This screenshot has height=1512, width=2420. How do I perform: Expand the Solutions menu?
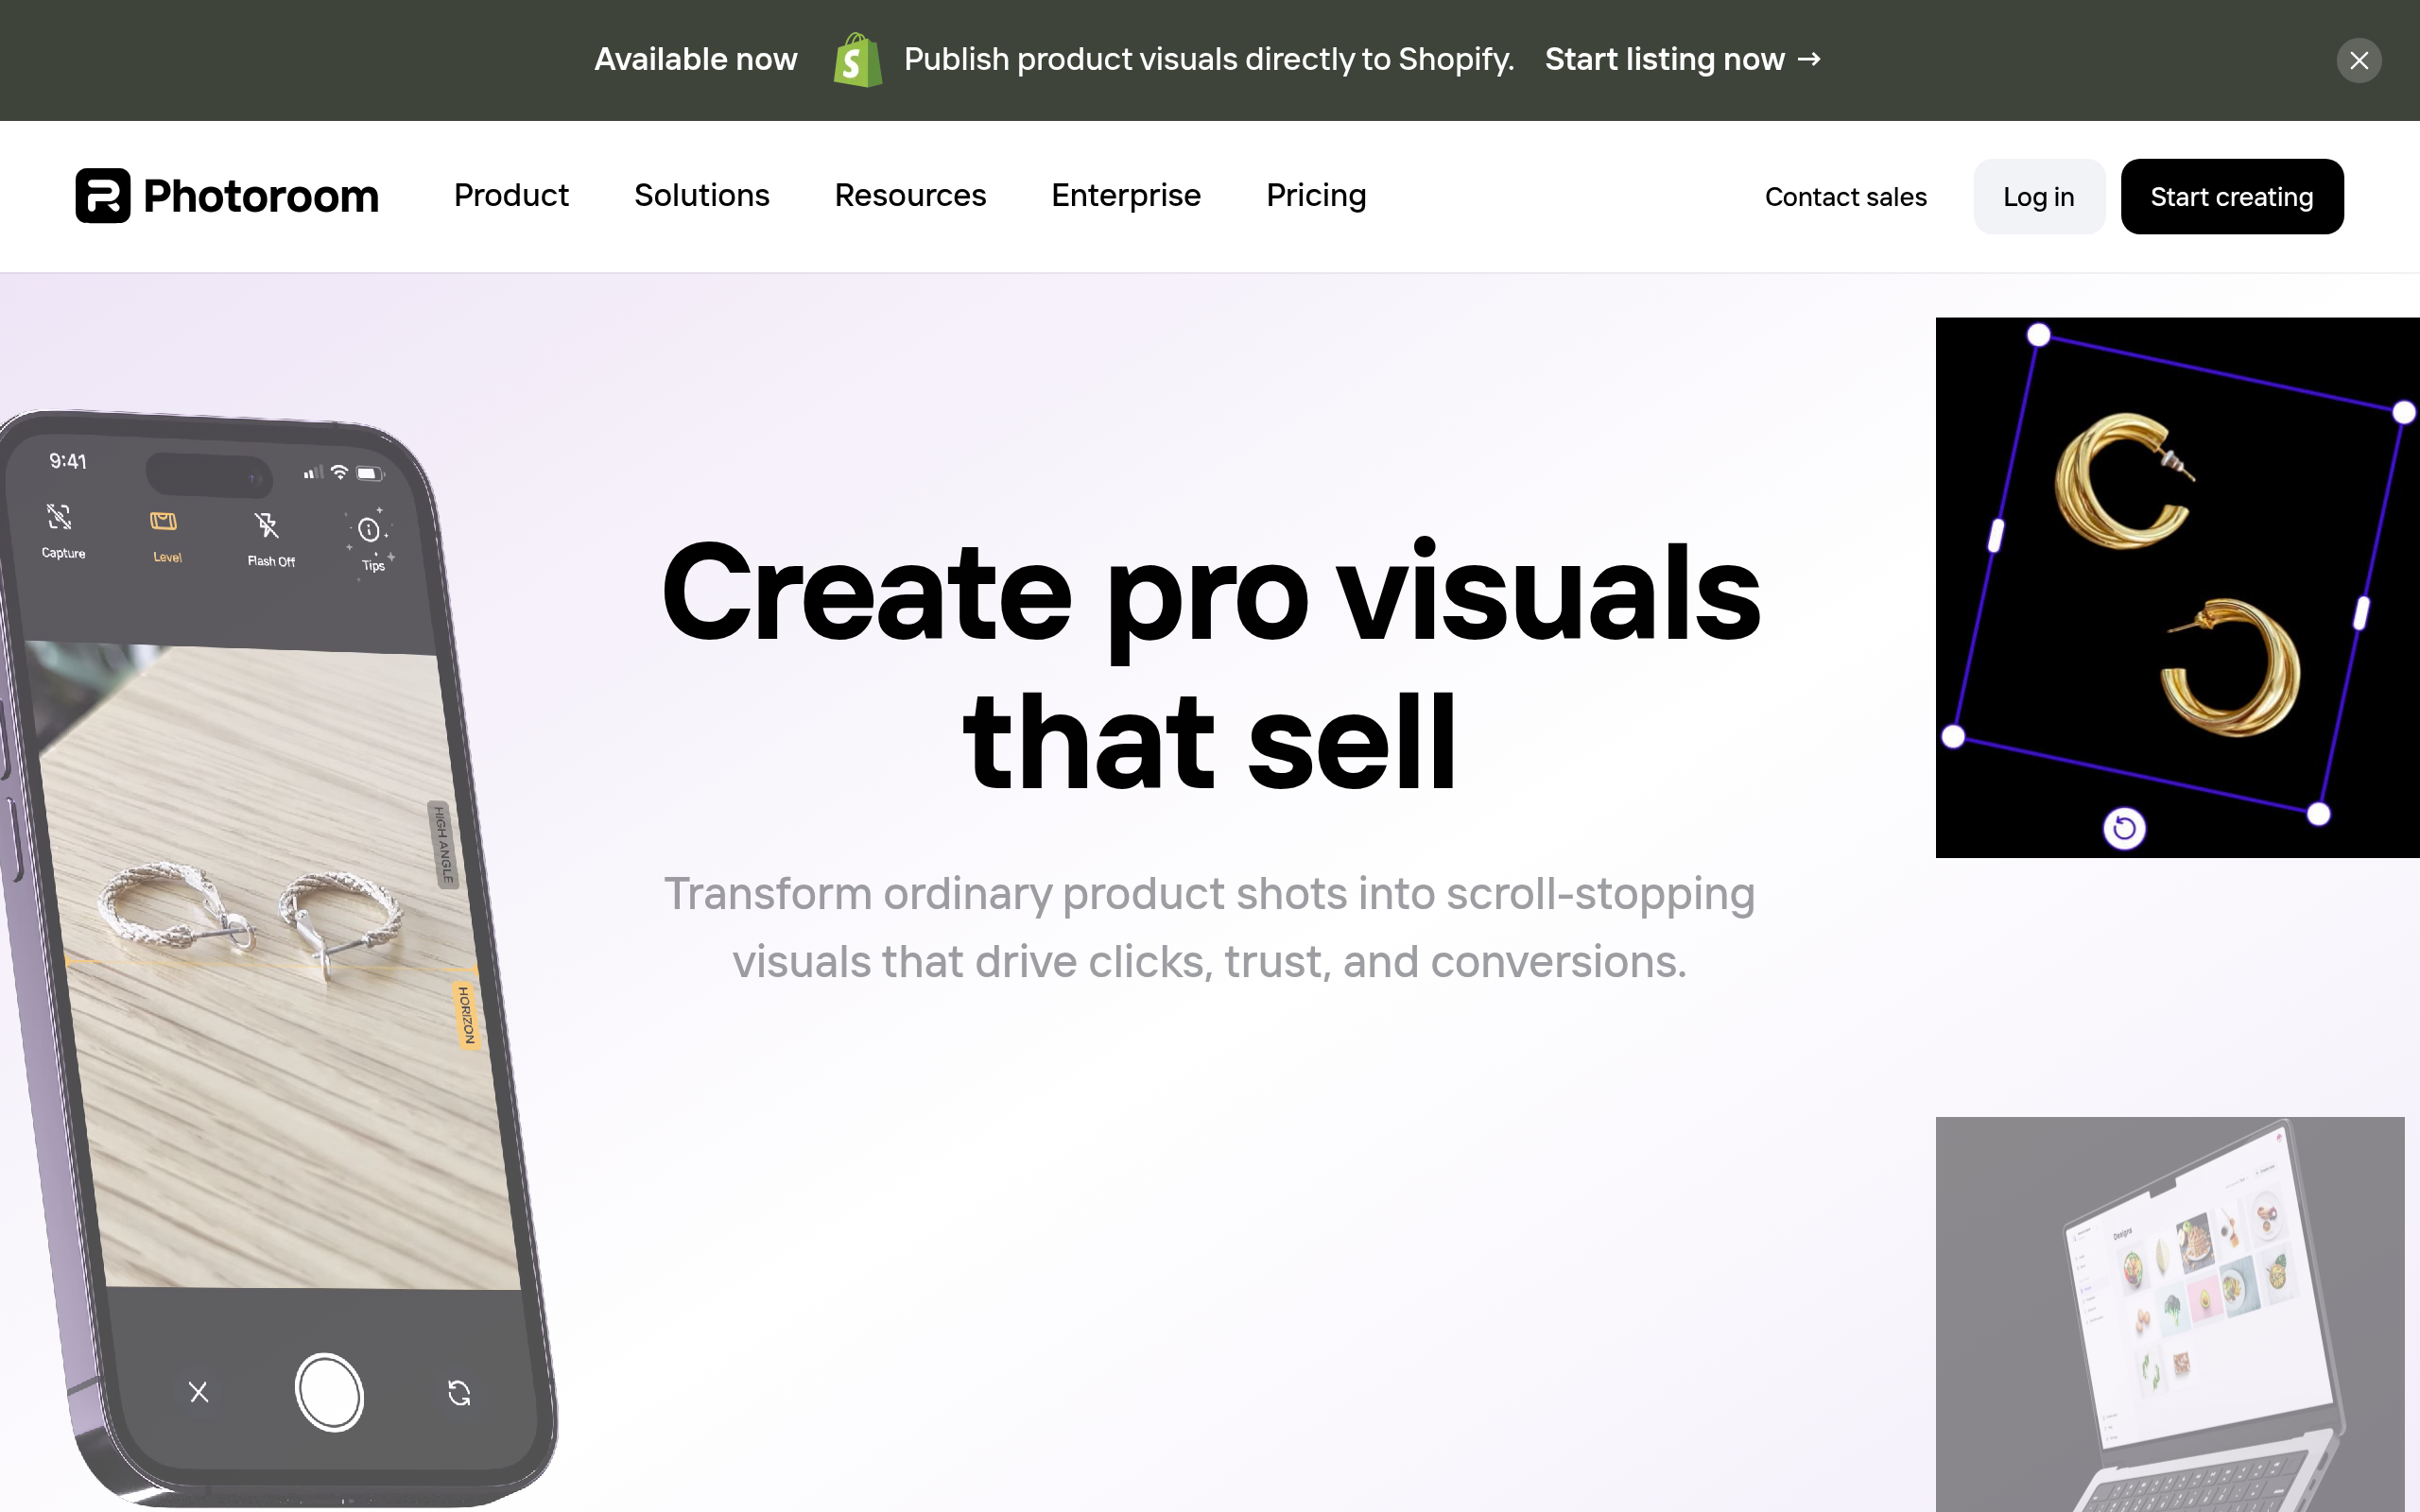click(x=701, y=196)
